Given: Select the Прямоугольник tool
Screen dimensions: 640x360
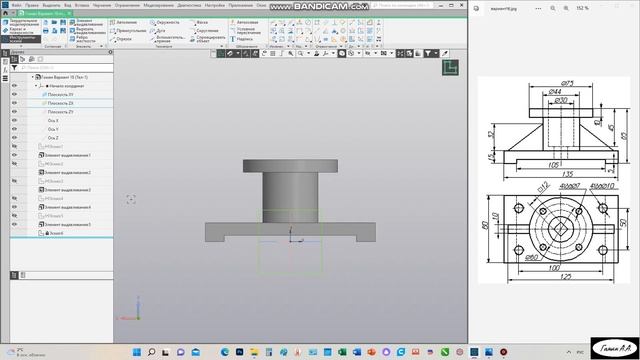Looking at the screenshot, I should point(128,31).
